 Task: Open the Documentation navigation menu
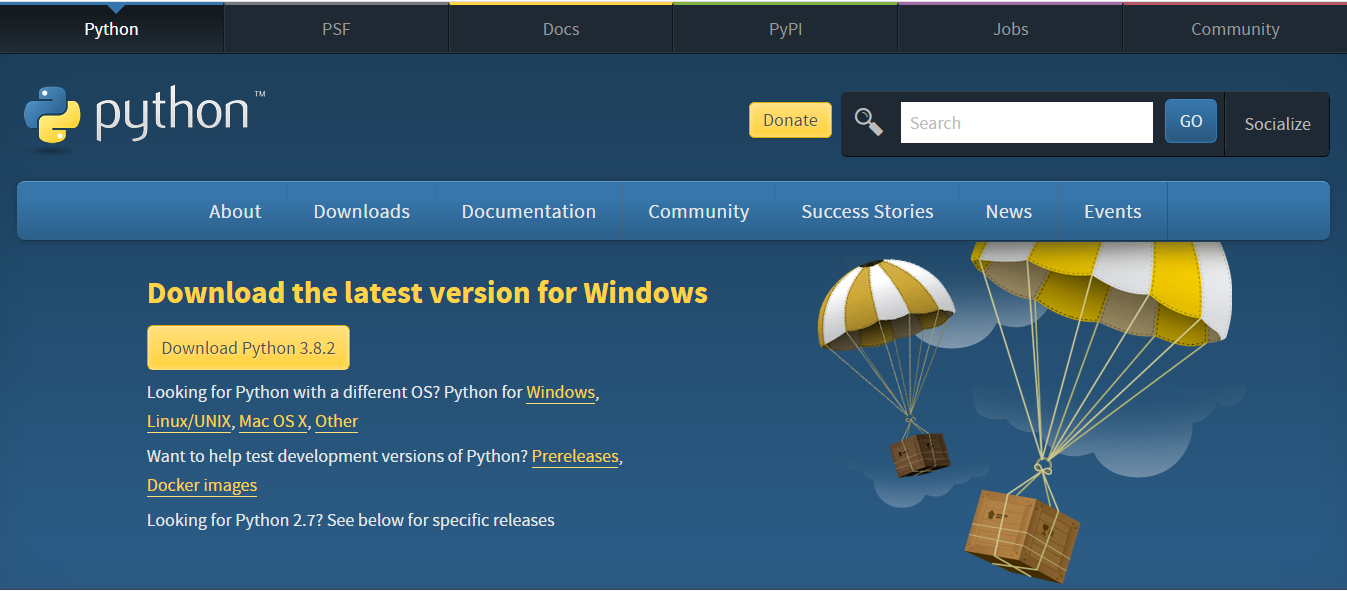(529, 211)
